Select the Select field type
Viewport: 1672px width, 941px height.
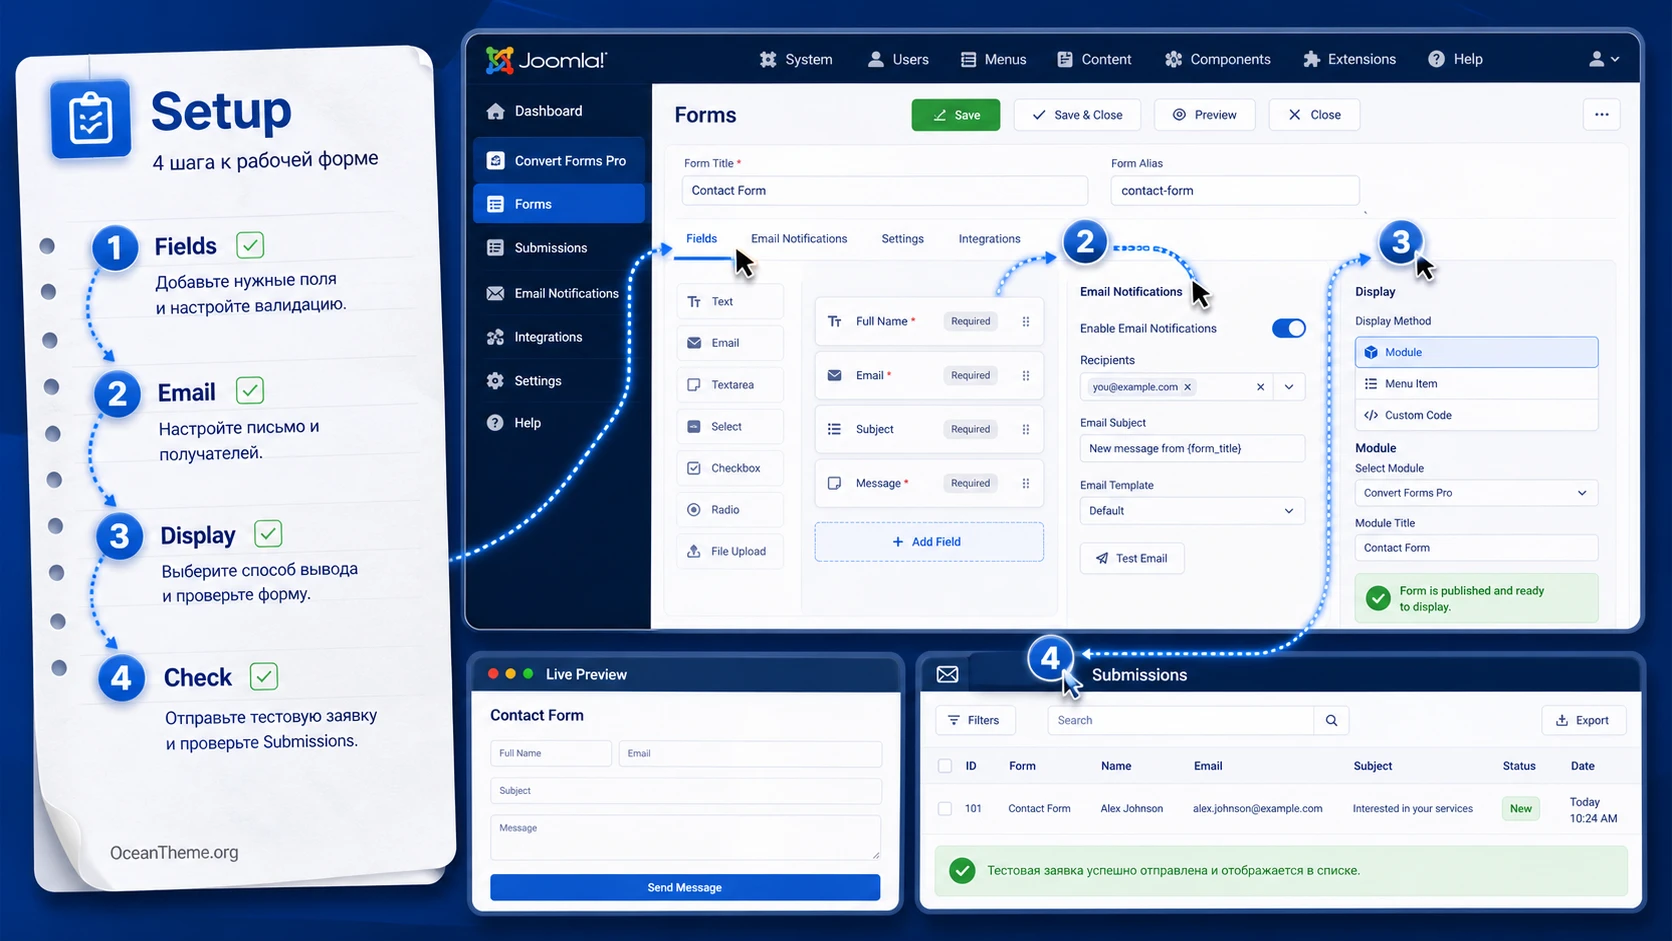(730, 427)
